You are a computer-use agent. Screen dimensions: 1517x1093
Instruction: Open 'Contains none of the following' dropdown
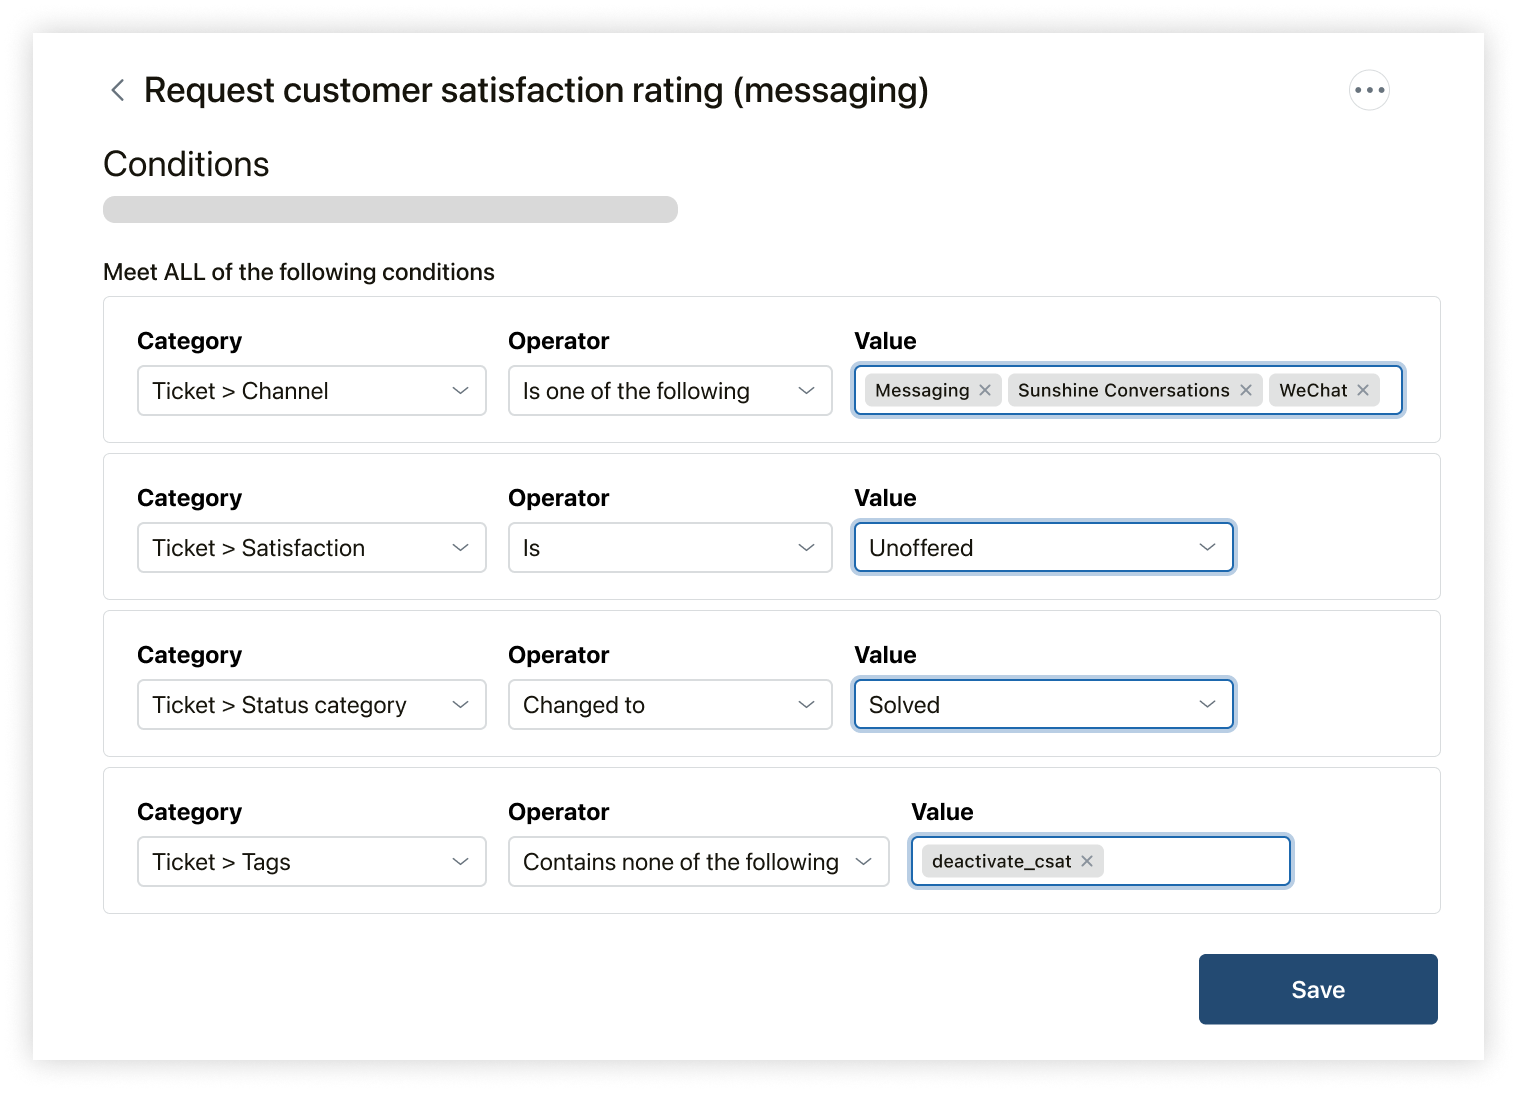tap(698, 862)
